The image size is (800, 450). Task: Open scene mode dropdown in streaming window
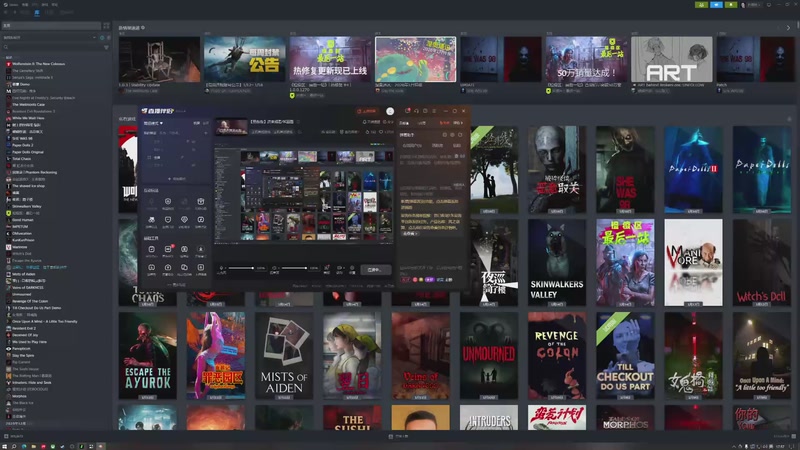pos(153,123)
